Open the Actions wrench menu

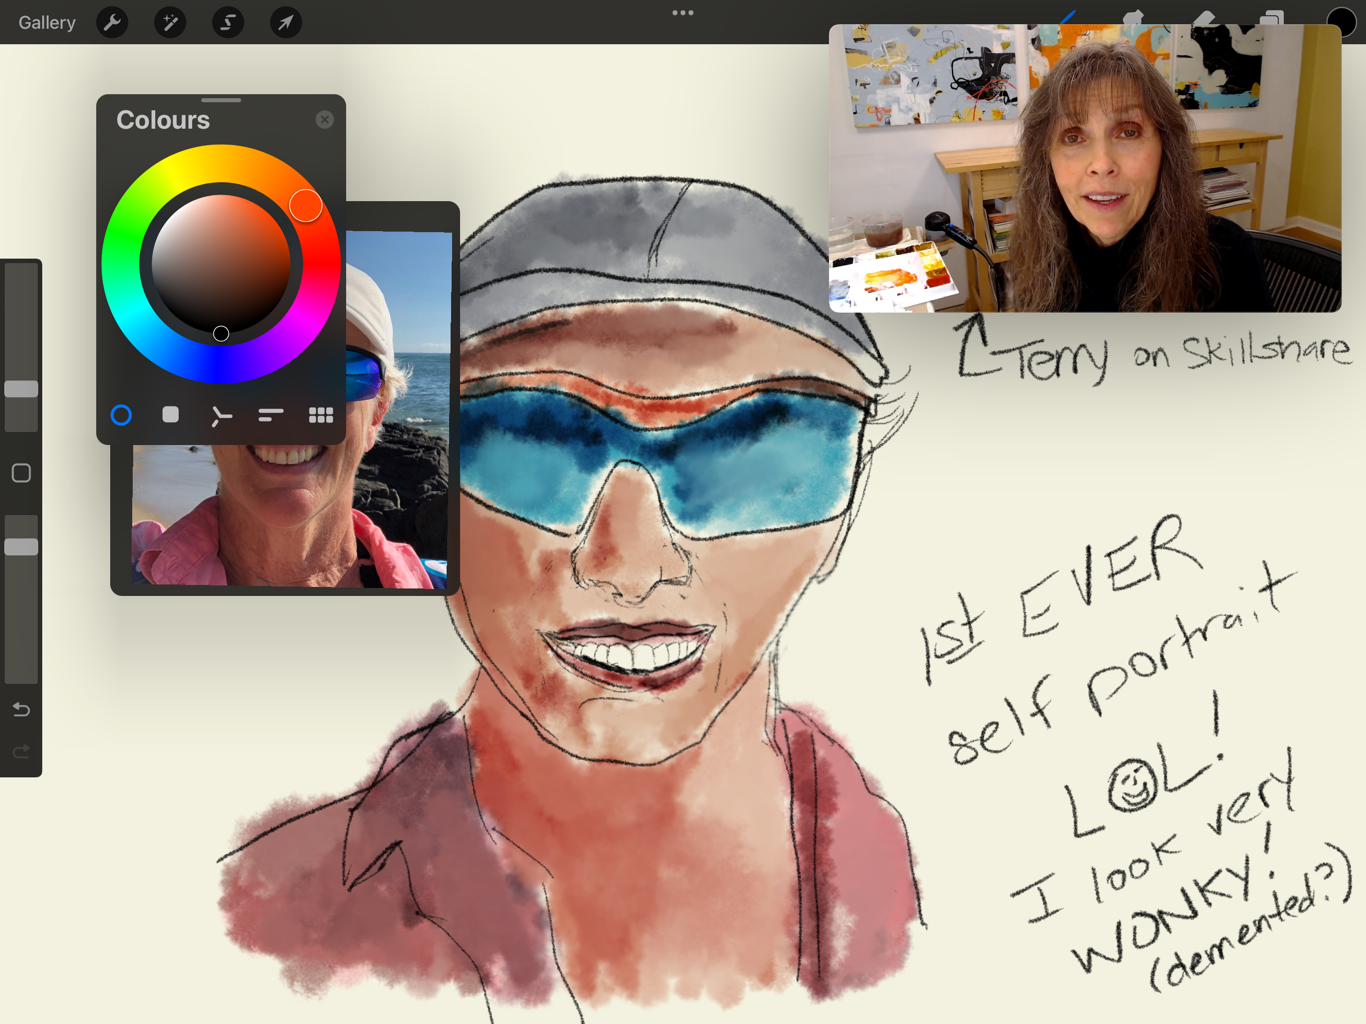tap(112, 22)
